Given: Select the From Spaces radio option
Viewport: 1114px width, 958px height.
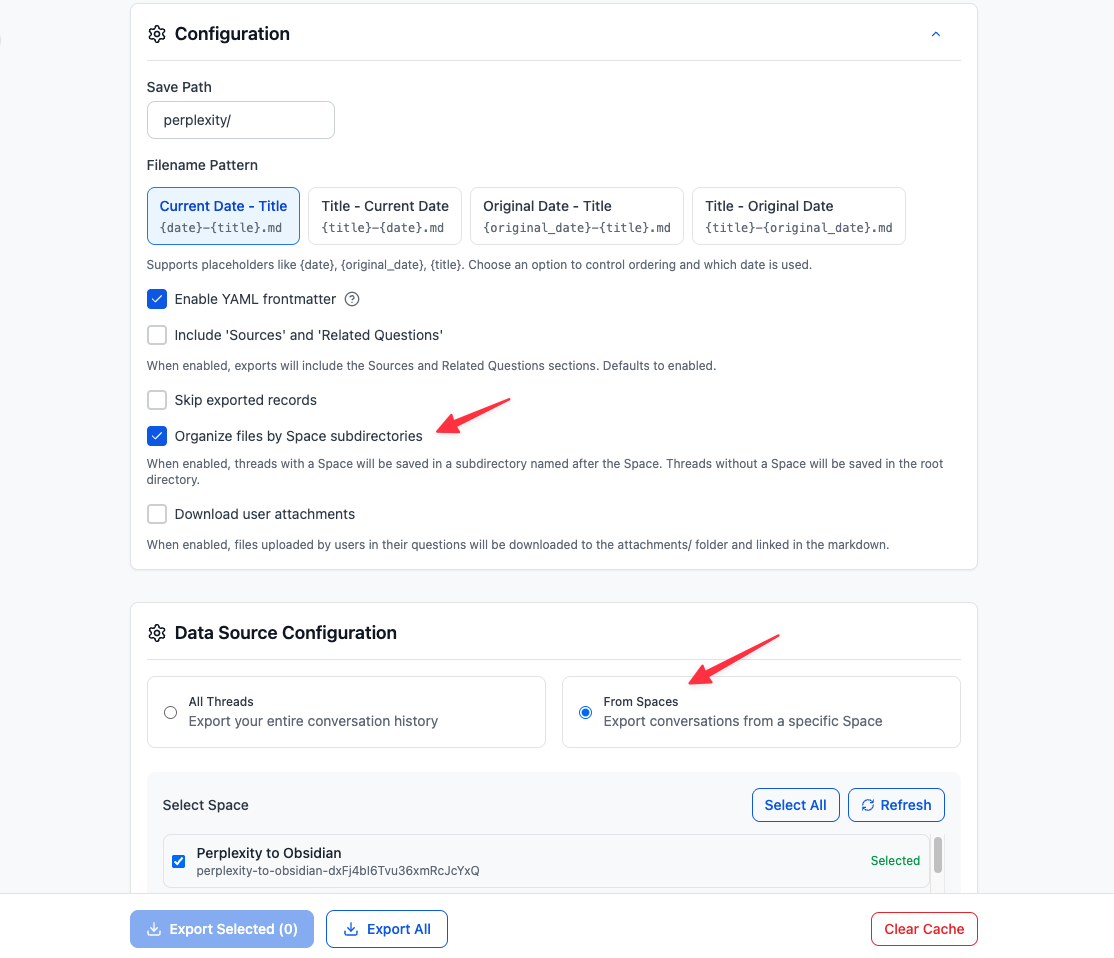Looking at the screenshot, I should click(586, 712).
